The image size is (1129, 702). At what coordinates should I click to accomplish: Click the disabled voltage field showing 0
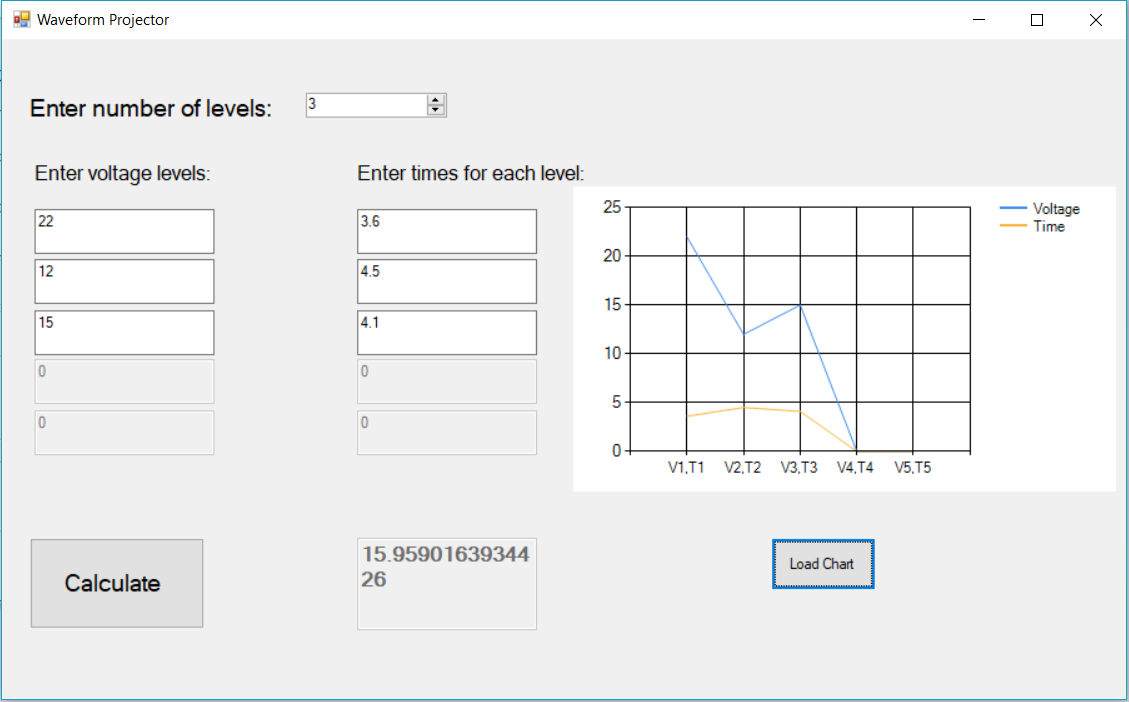point(123,382)
